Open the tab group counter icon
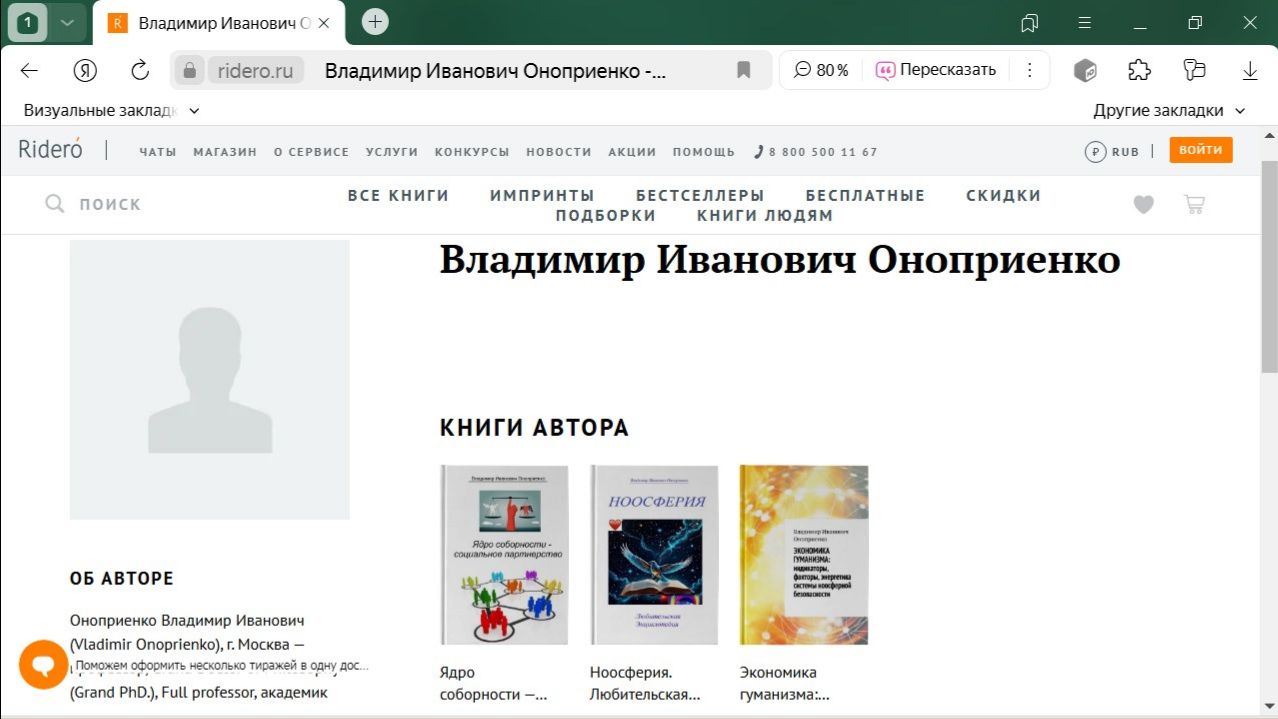The image size is (1278, 719). (x=27, y=22)
